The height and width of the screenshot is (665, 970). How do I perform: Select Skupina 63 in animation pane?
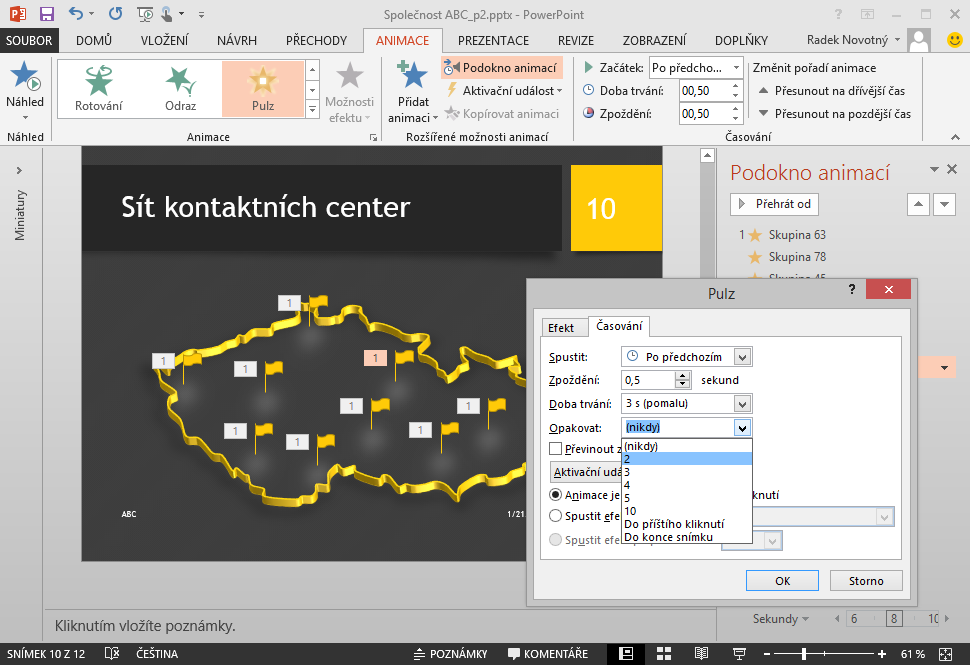pyautogui.click(x=797, y=235)
